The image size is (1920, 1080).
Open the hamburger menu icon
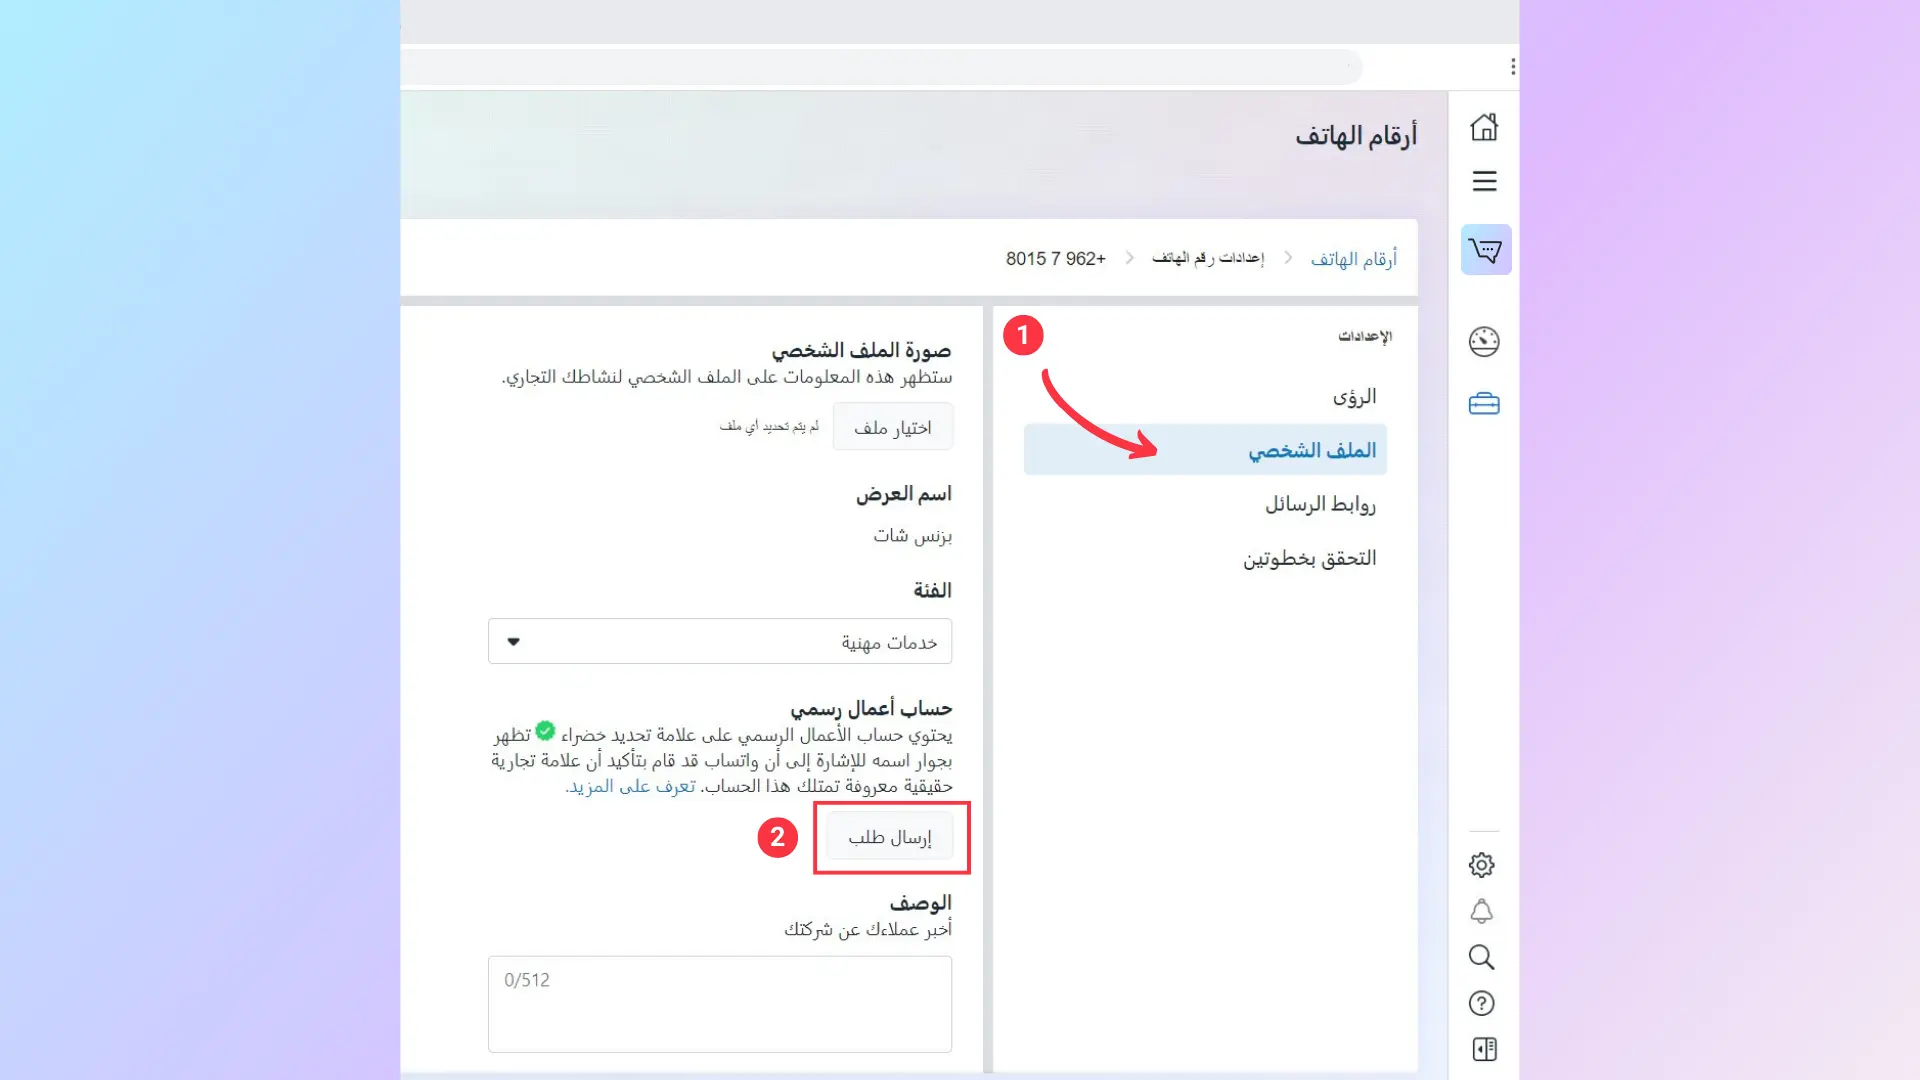tap(1484, 181)
